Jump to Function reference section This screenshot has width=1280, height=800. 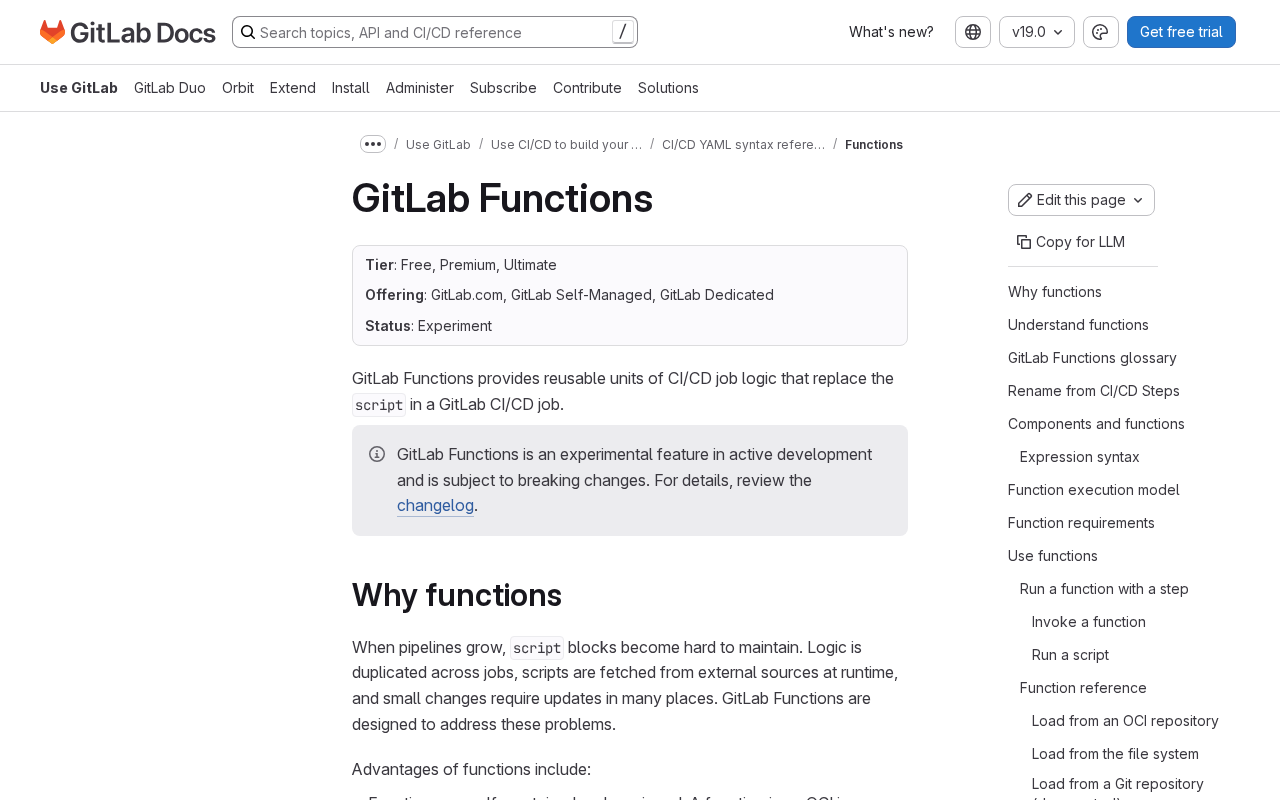pyautogui.click(x=1083, y=688)
